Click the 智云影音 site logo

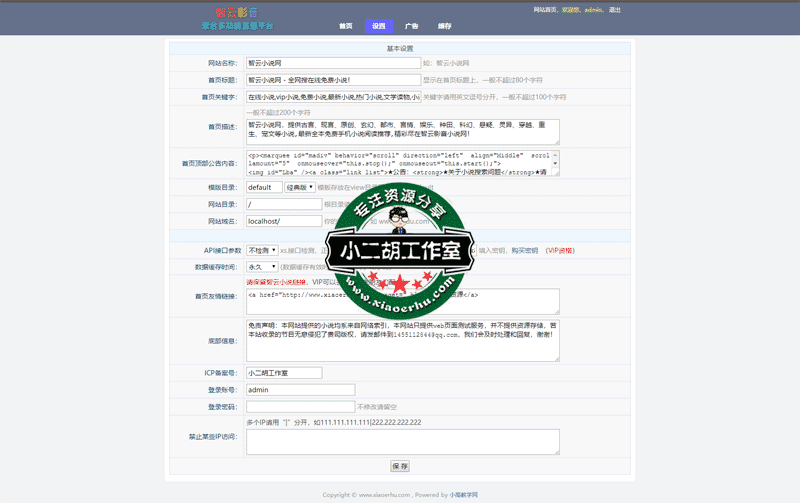[x=237, y=18]
